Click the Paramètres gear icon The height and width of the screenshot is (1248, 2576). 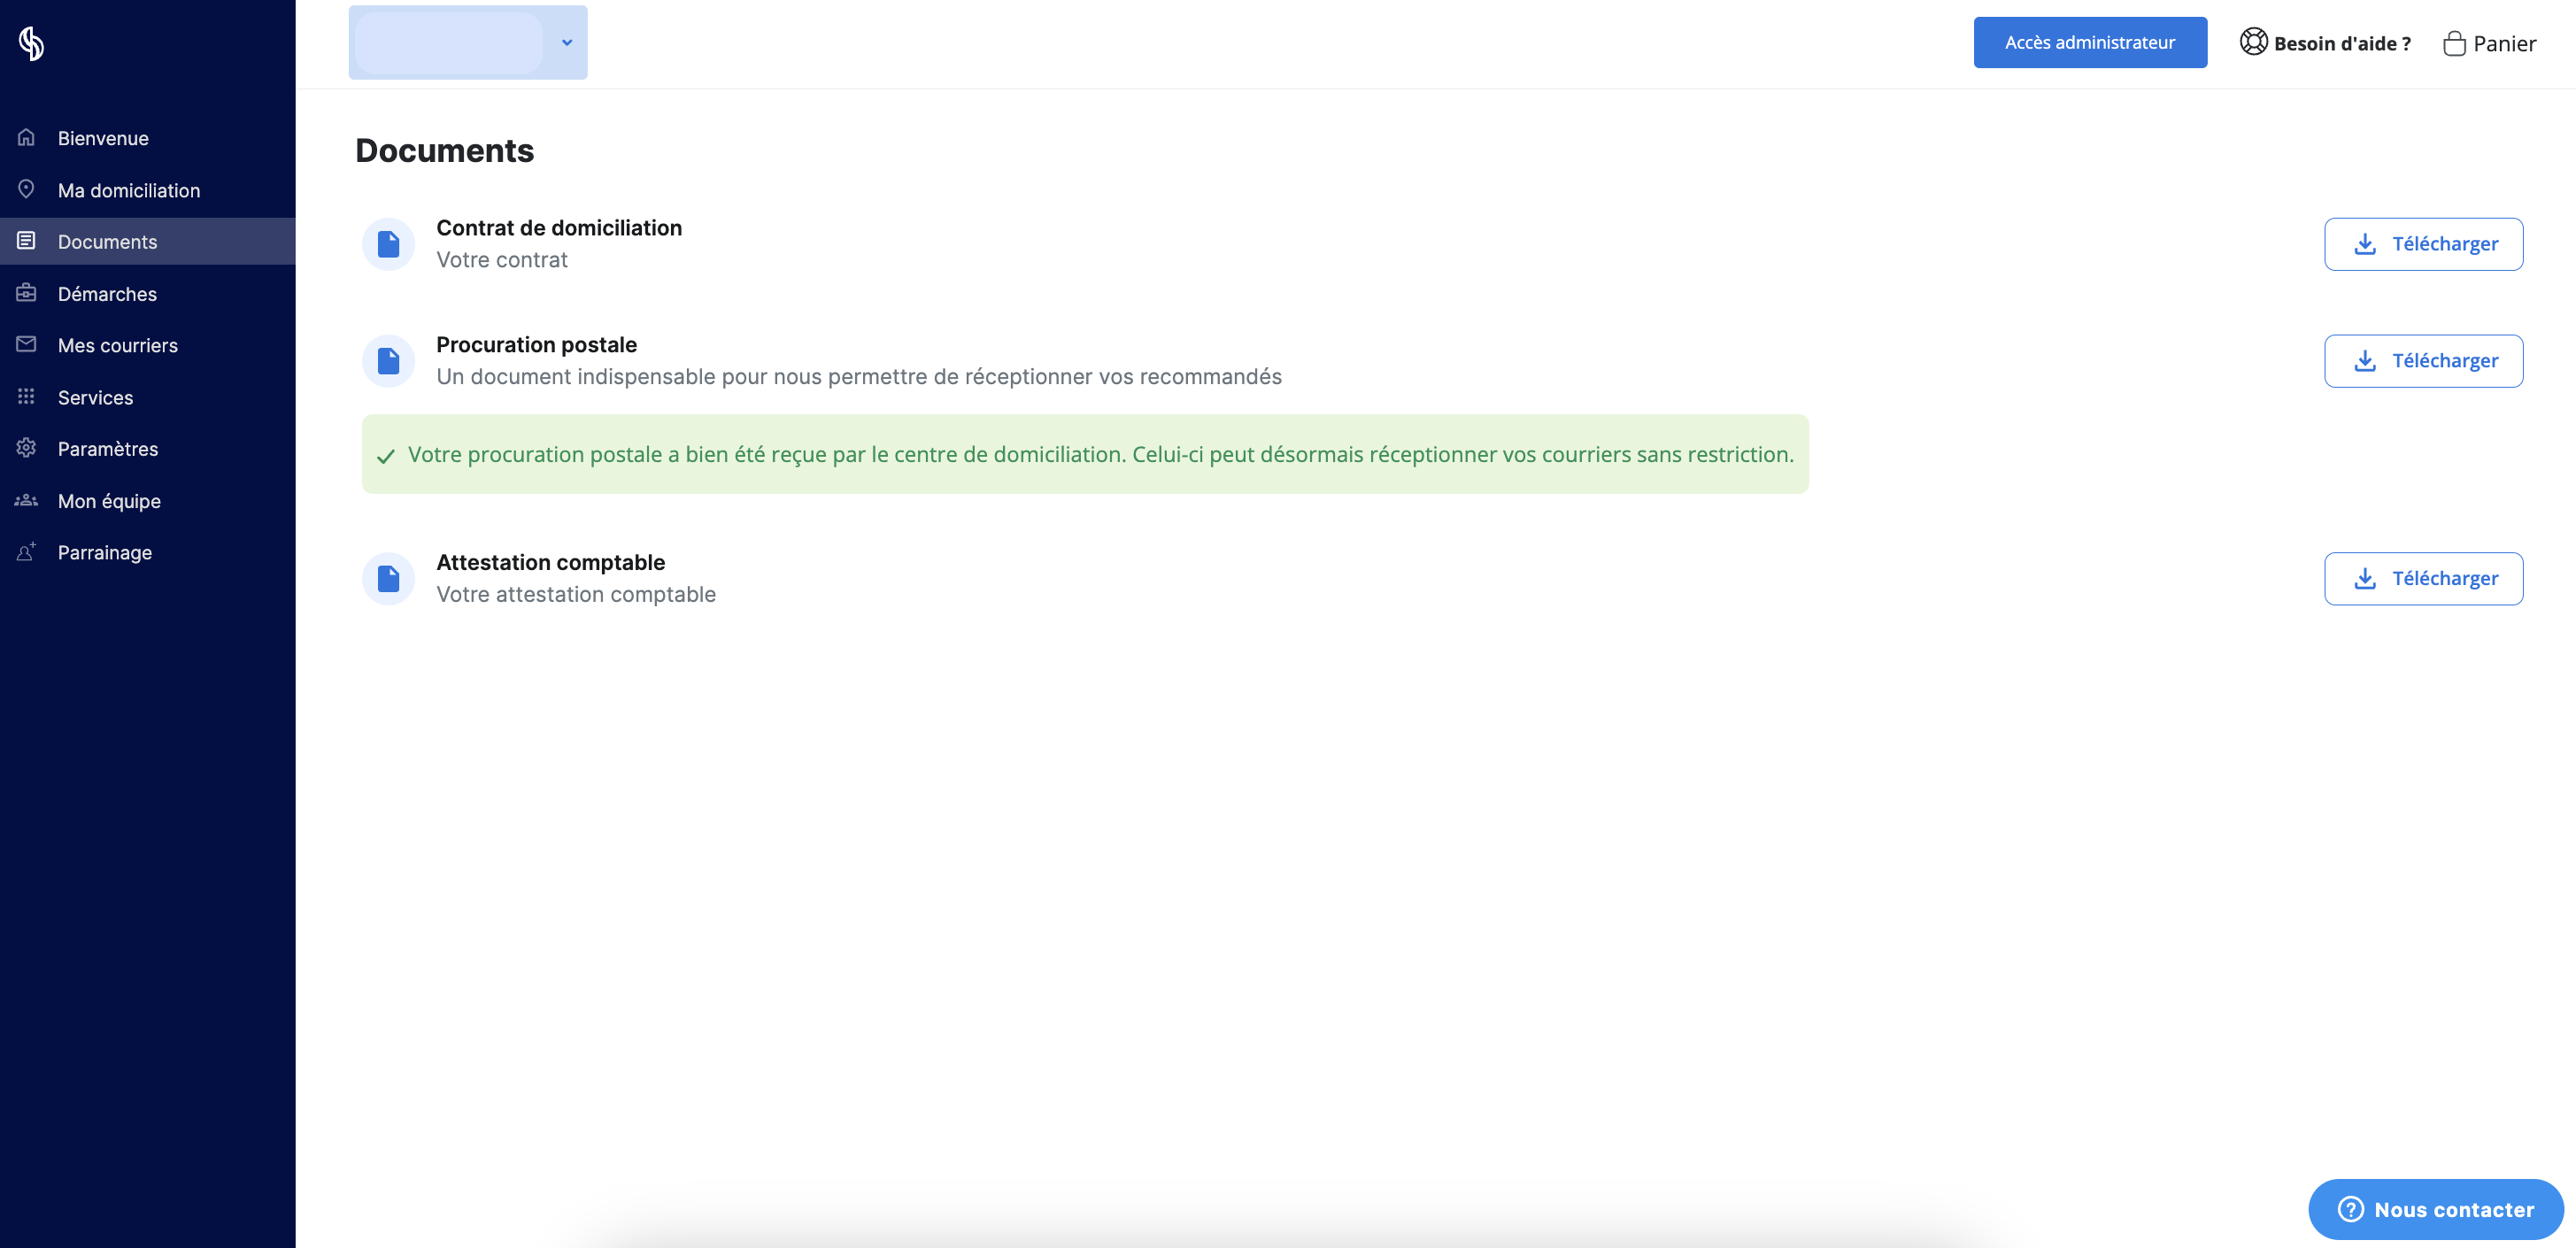[x=26, y=448]
